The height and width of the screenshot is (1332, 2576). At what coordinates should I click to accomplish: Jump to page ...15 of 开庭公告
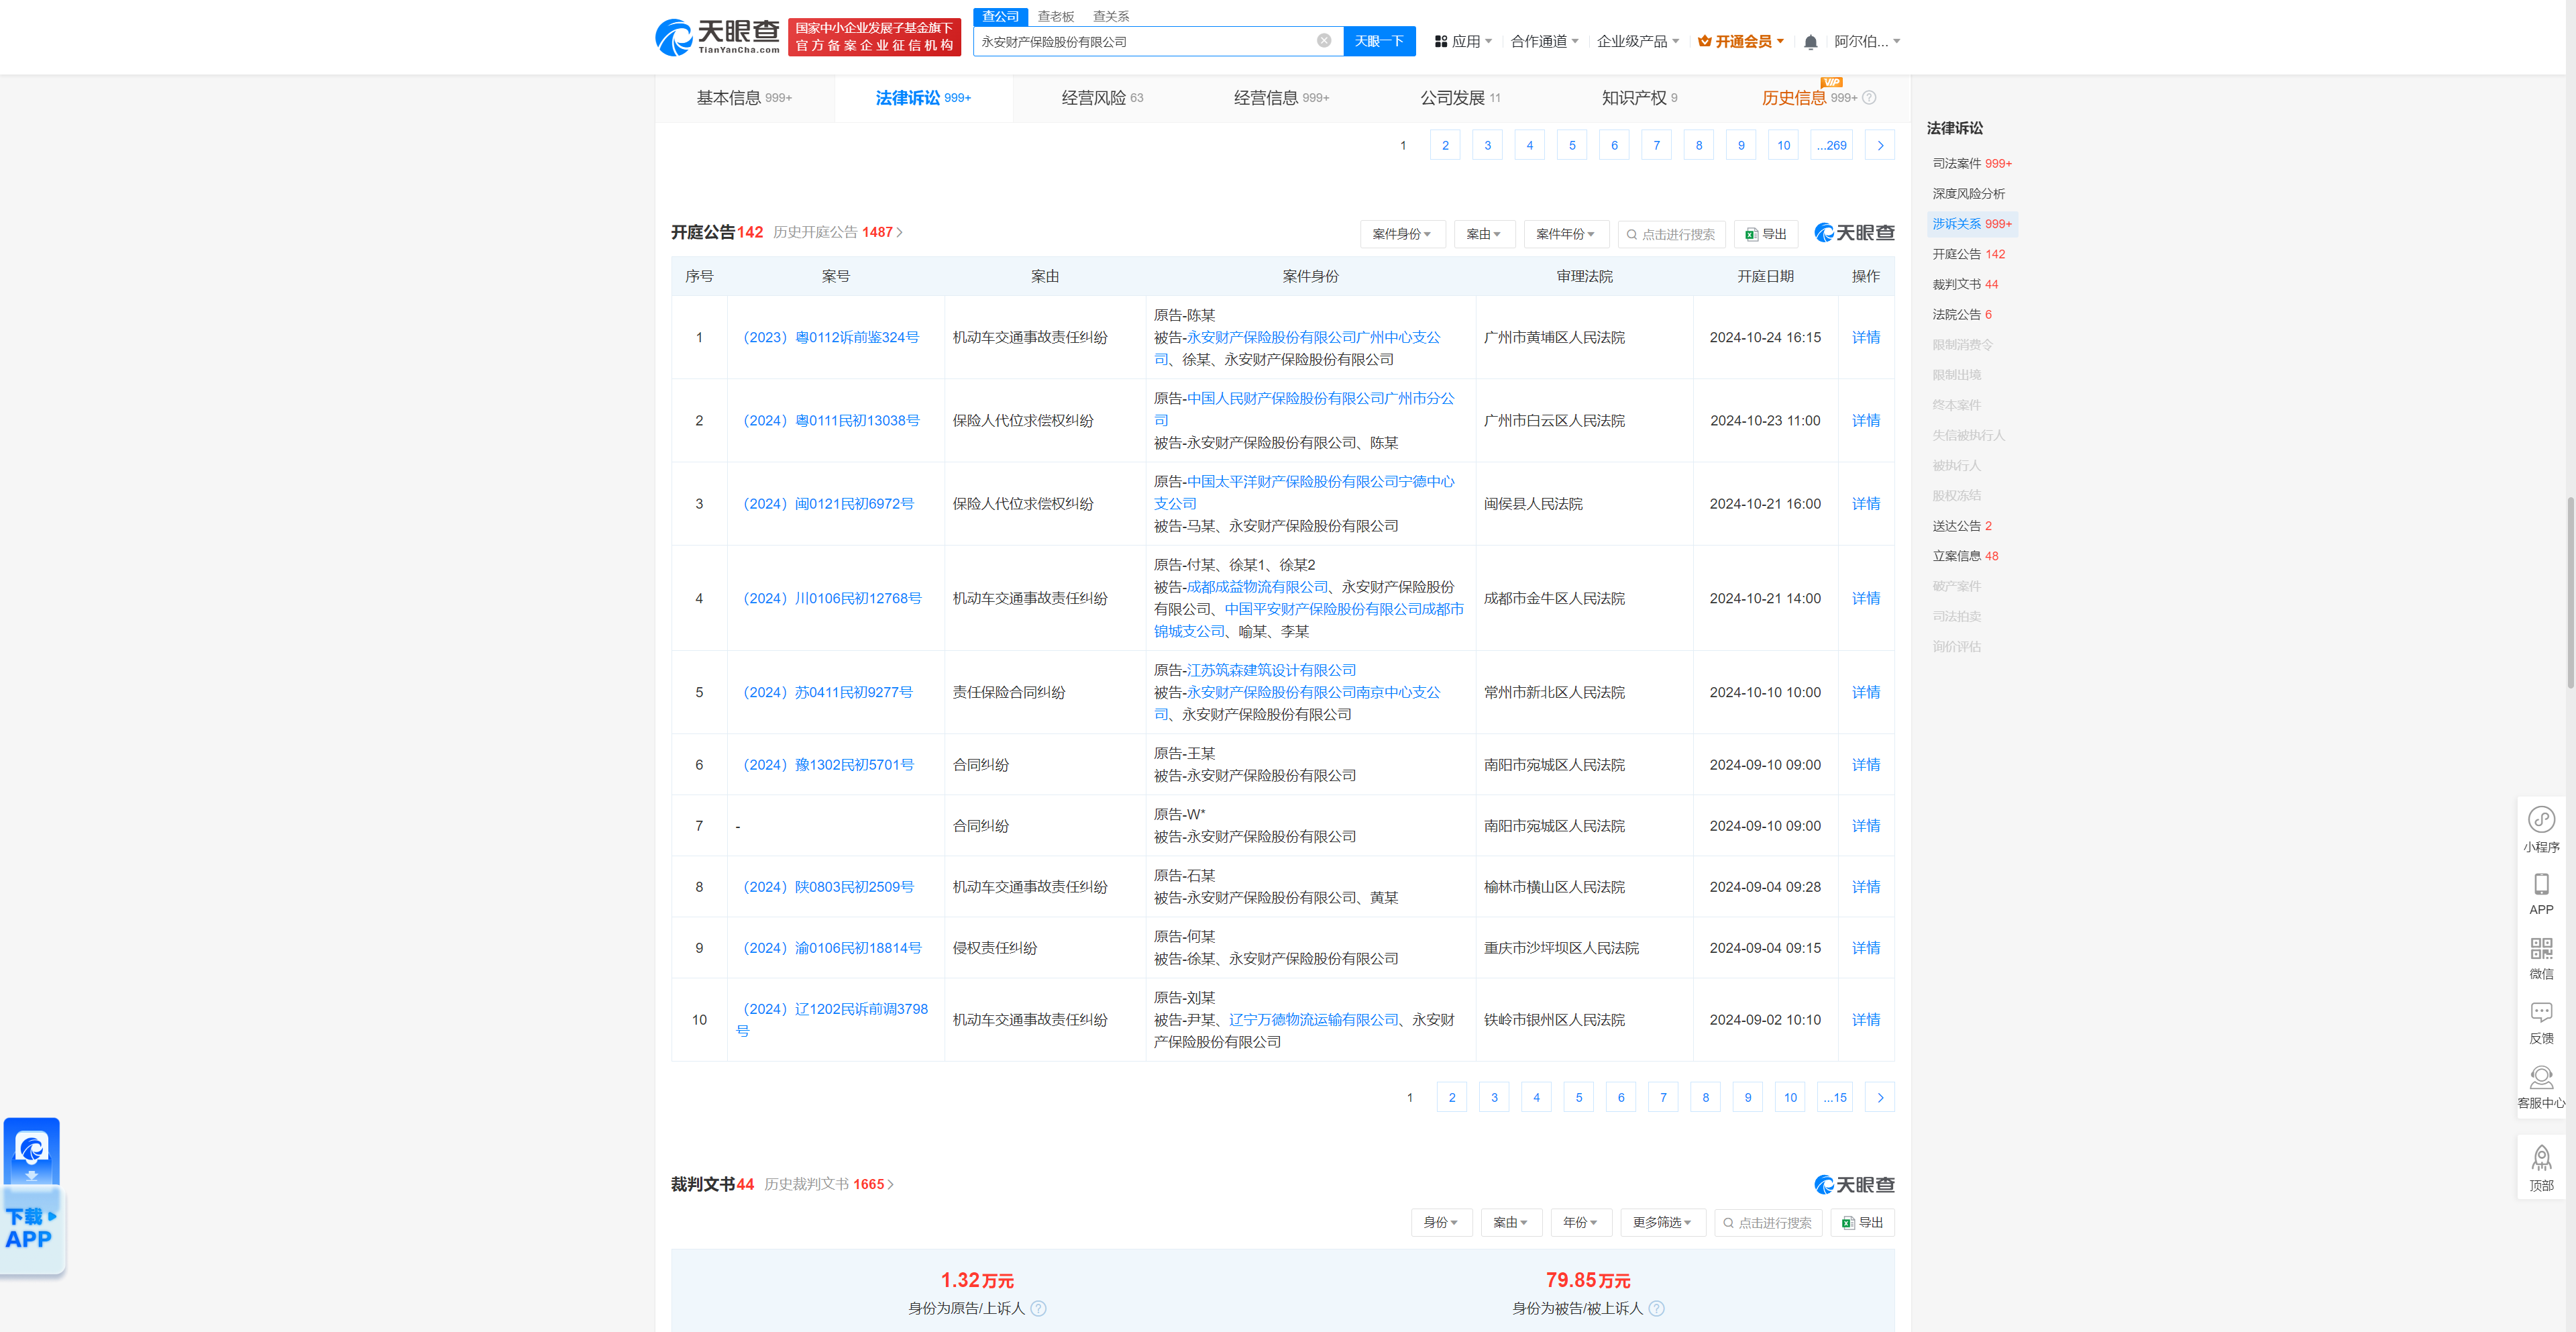[1834, 1098]
